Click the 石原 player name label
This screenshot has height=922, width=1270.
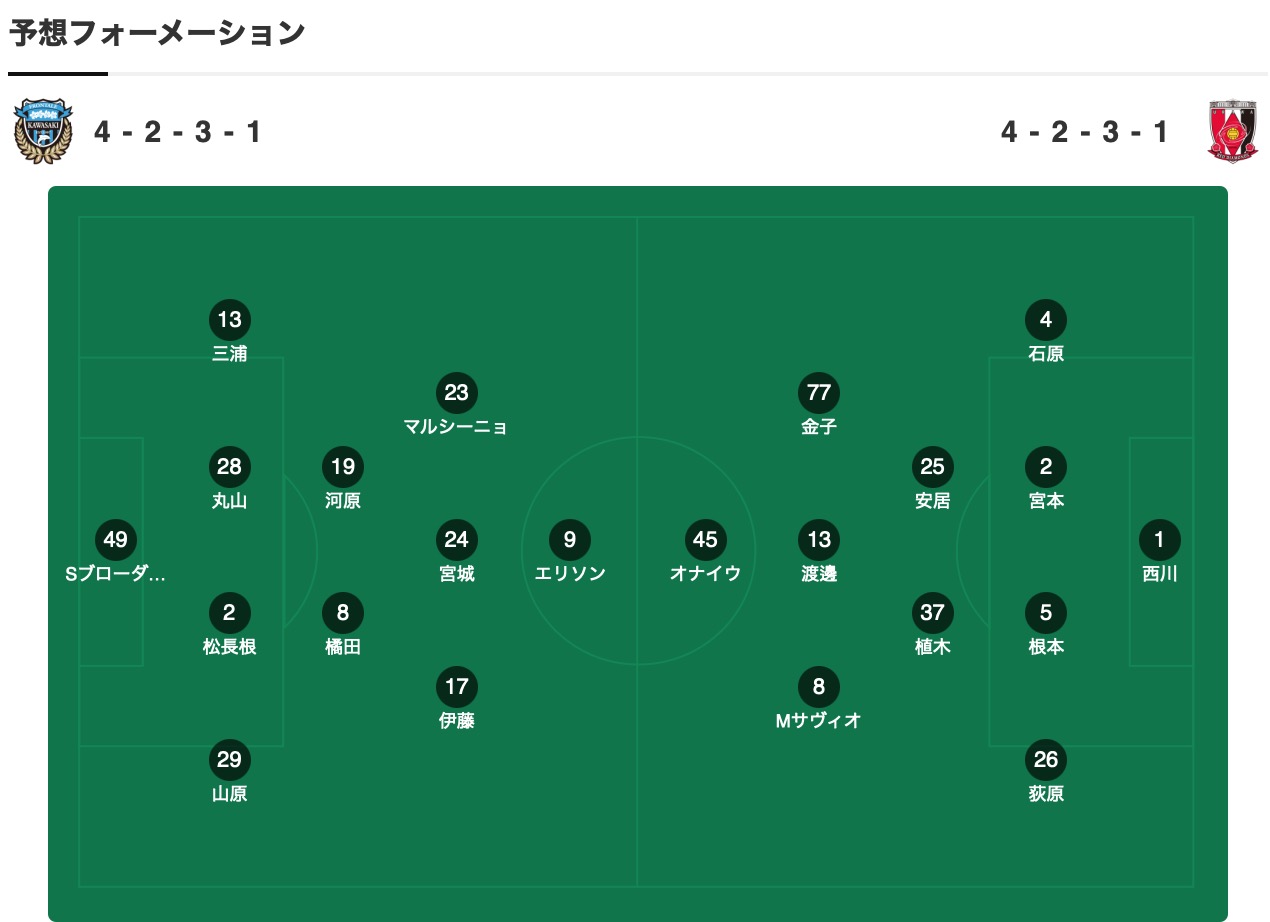(x=1046, y=354)
